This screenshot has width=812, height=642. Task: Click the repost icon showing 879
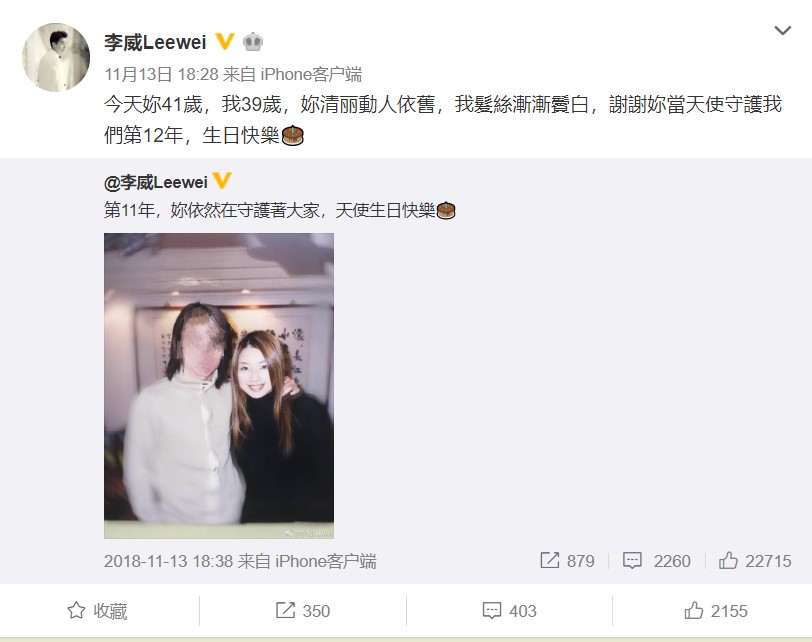coord(549,560)
